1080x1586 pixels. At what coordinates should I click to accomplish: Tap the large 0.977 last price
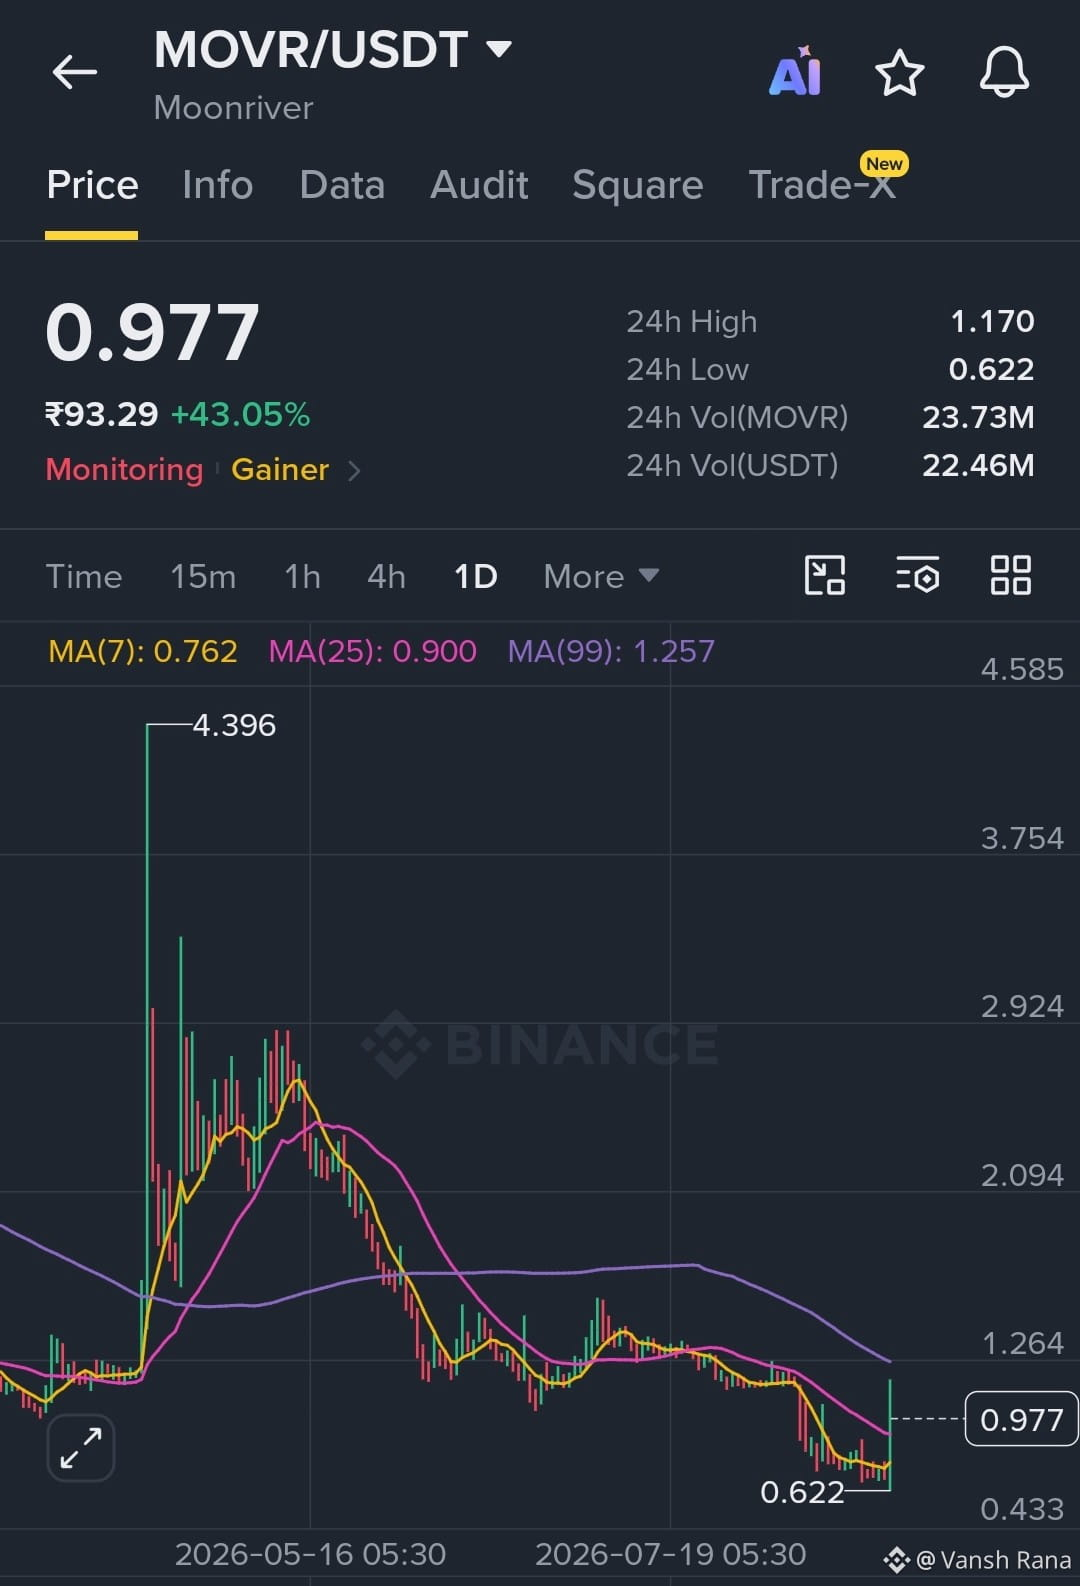(x=153, y=332)
